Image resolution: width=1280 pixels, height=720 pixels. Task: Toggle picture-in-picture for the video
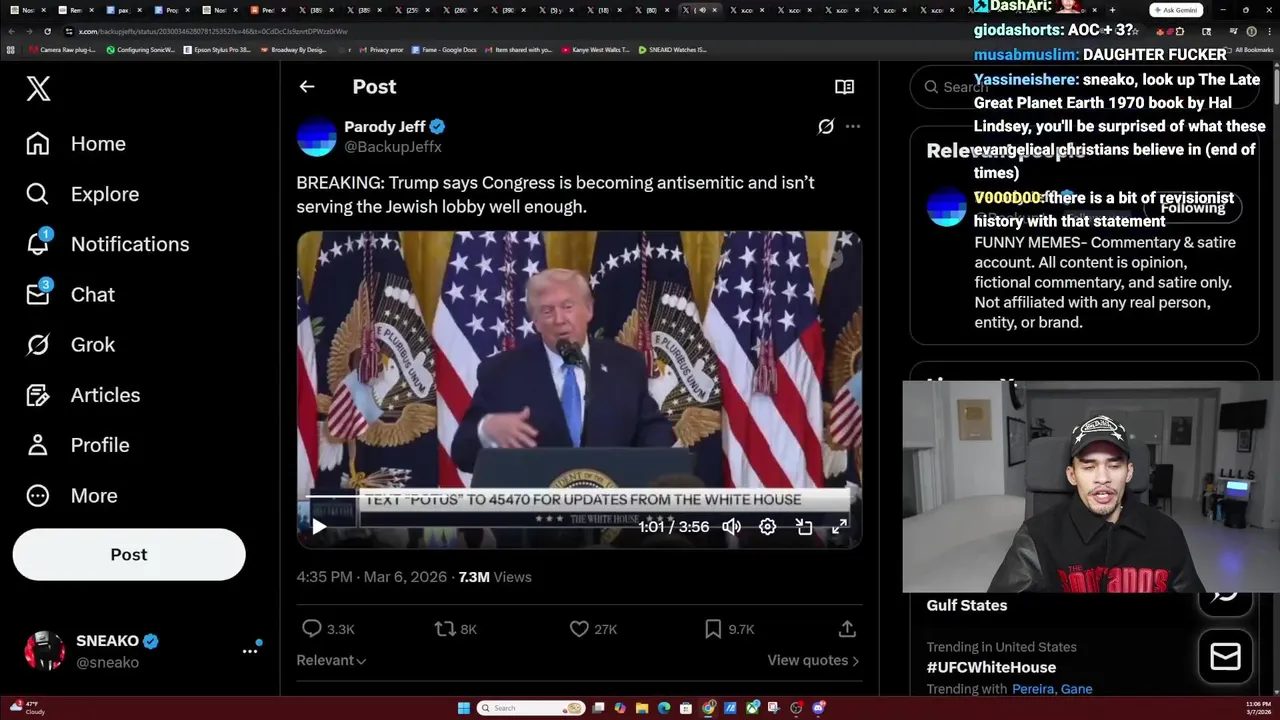804,527
